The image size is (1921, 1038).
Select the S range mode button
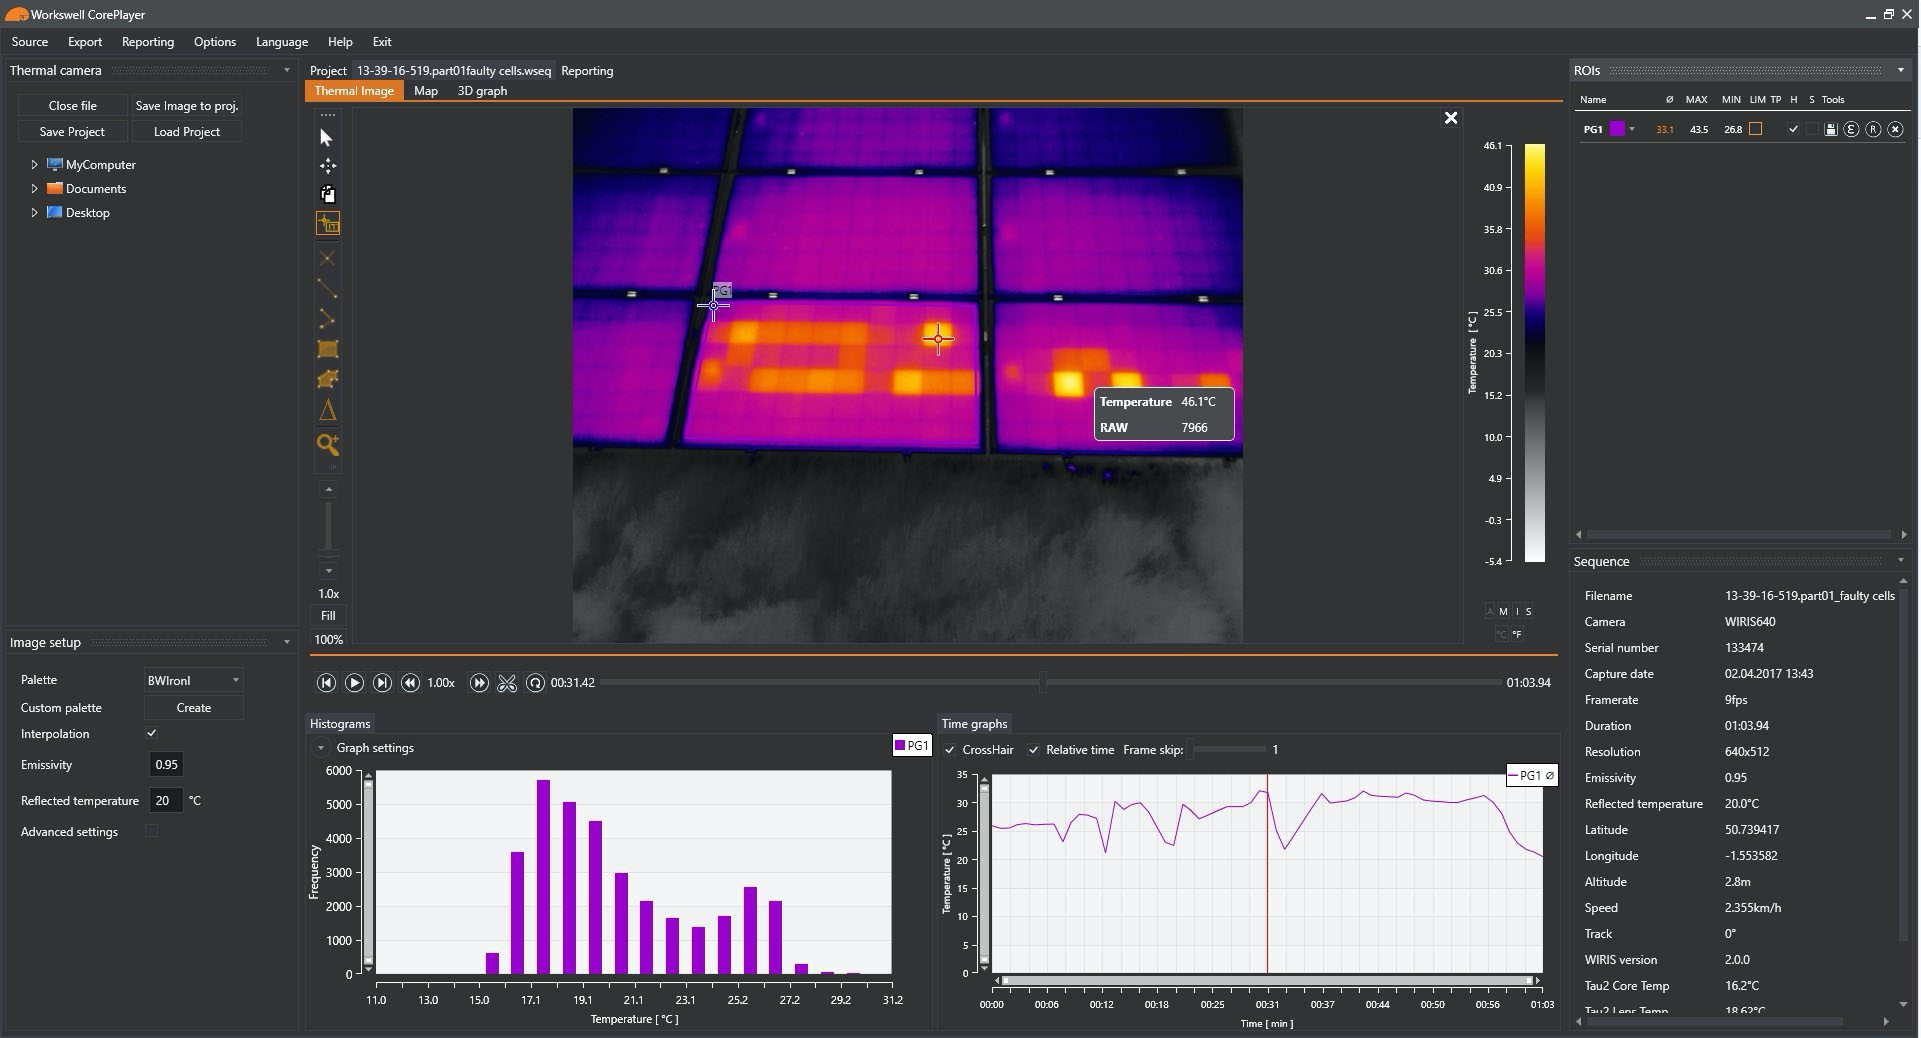click(x=1528, y=611)
